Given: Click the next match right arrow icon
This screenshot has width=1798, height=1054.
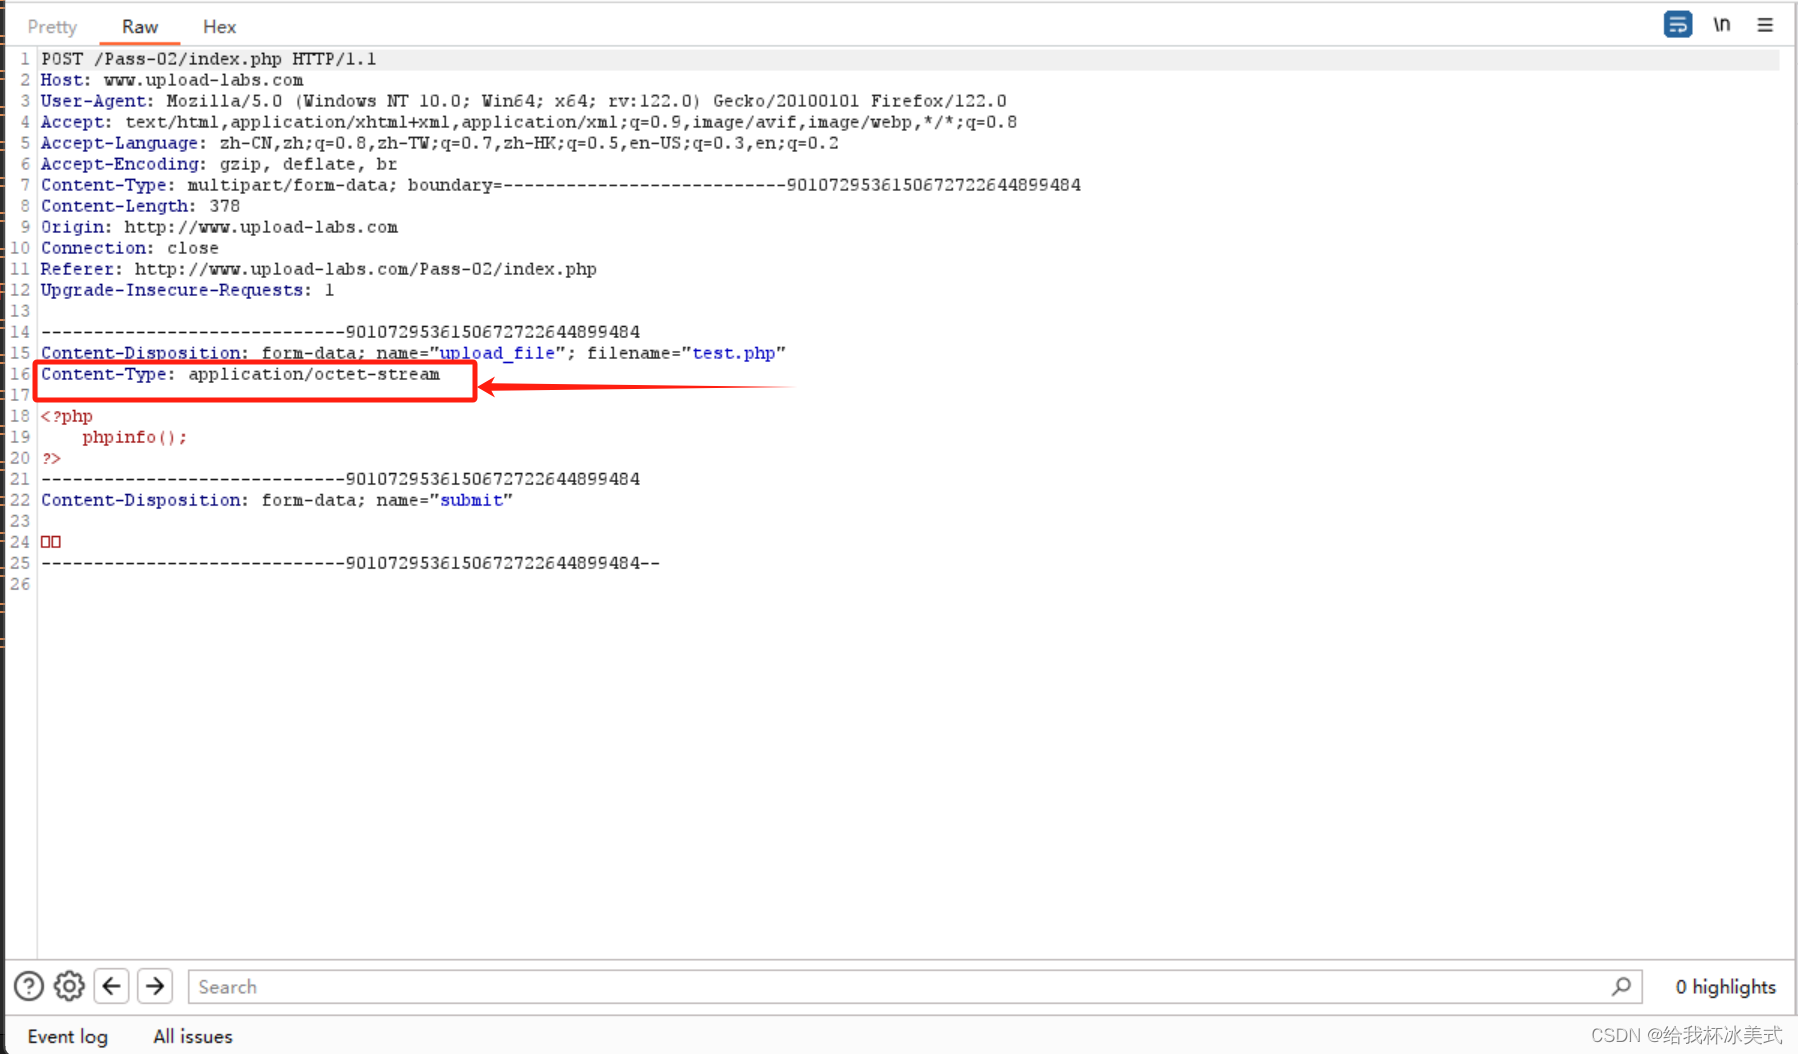Looking at the screenshot, I should tap(154, 986).
